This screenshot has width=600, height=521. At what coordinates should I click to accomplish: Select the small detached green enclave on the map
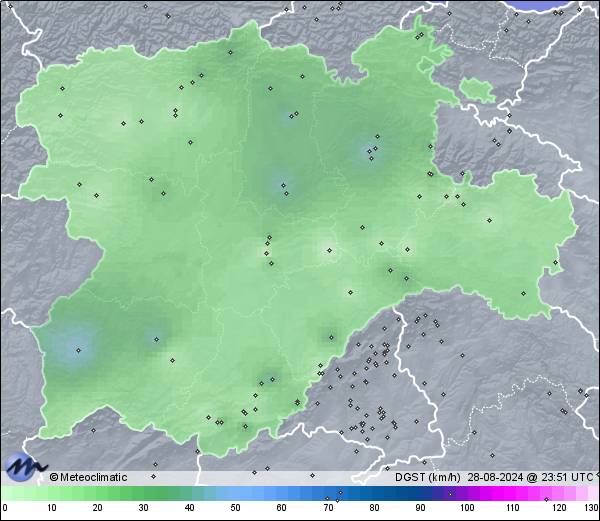coord(477,90)
